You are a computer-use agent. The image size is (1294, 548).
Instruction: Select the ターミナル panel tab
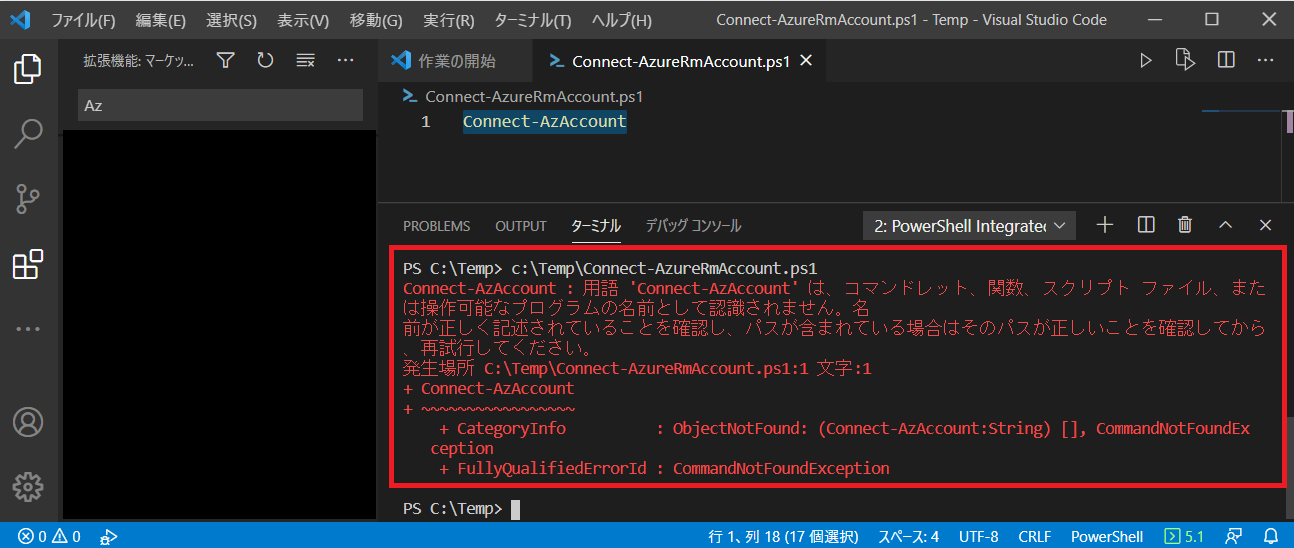(596, 226)
